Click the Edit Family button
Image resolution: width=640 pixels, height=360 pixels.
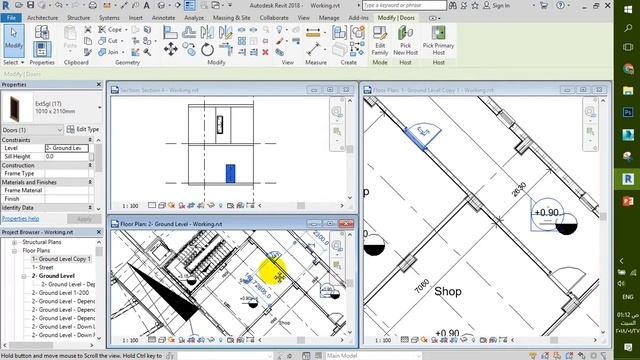pyautogui.click(x=380, y=40)
